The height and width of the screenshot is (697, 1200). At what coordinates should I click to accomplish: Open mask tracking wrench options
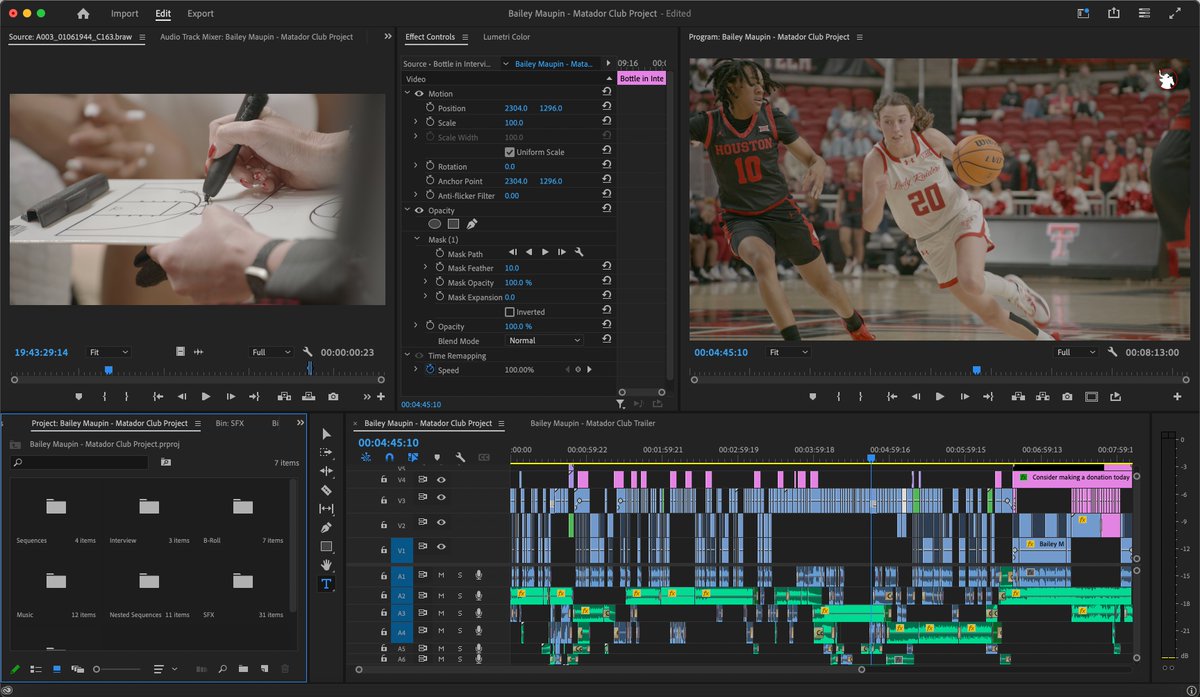[579, 253]
